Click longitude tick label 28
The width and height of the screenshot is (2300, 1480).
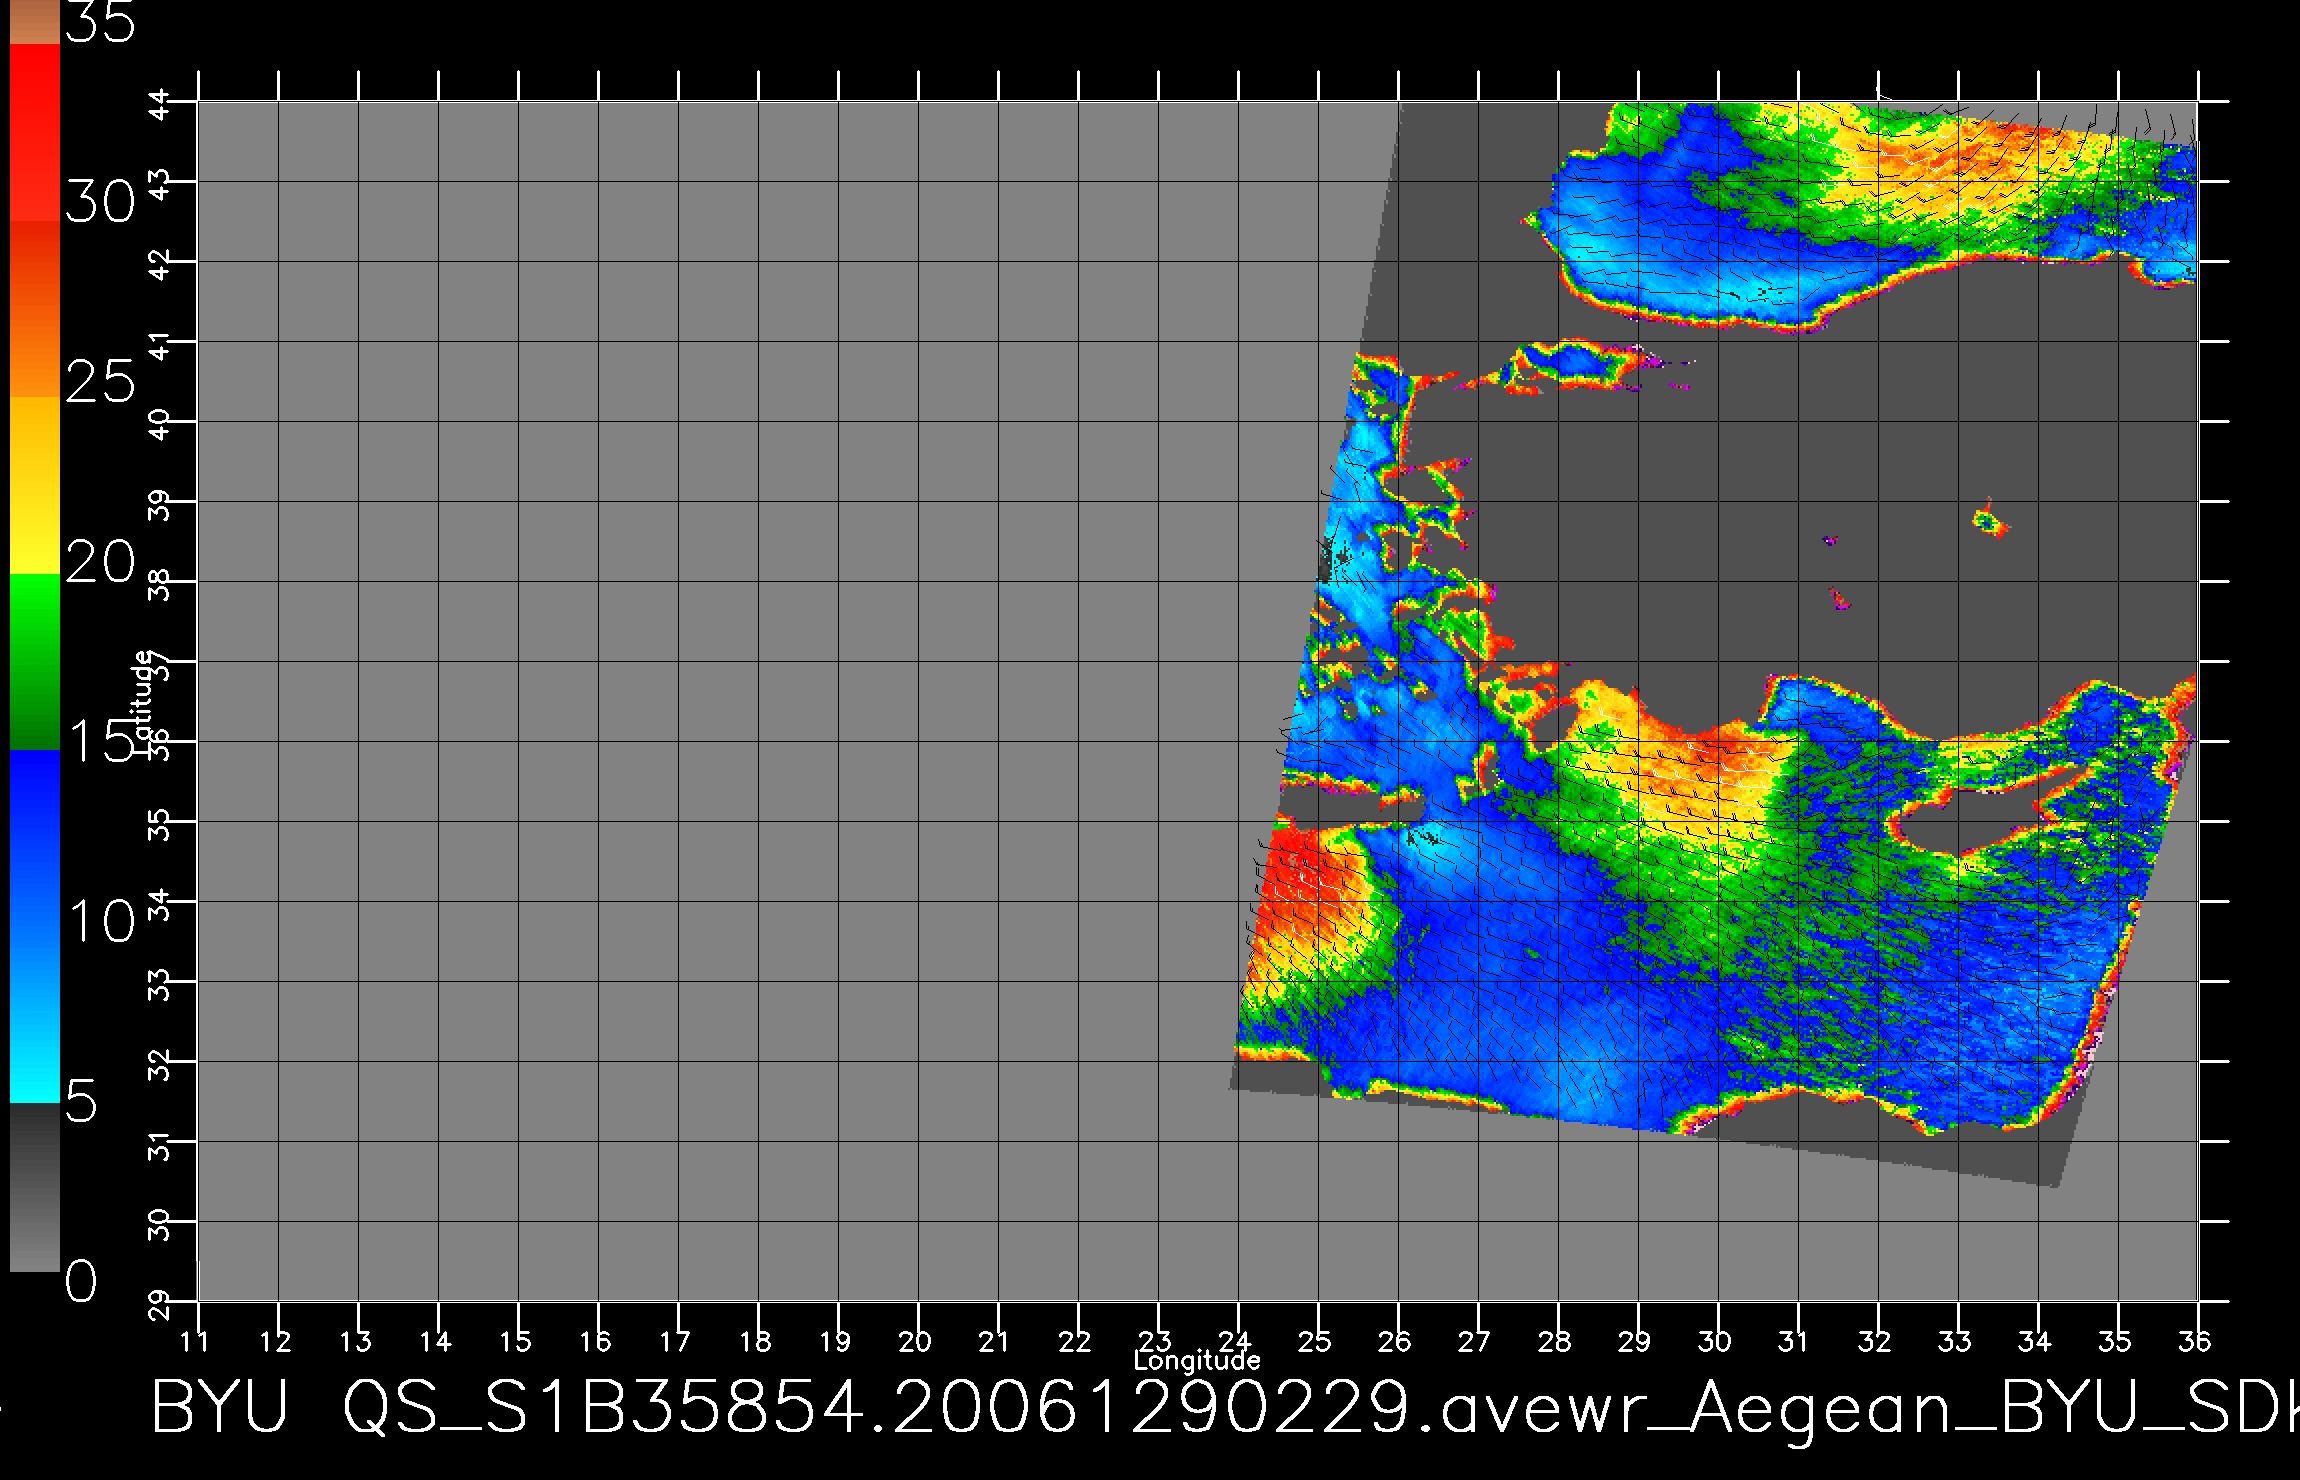coord(1555,1341)
